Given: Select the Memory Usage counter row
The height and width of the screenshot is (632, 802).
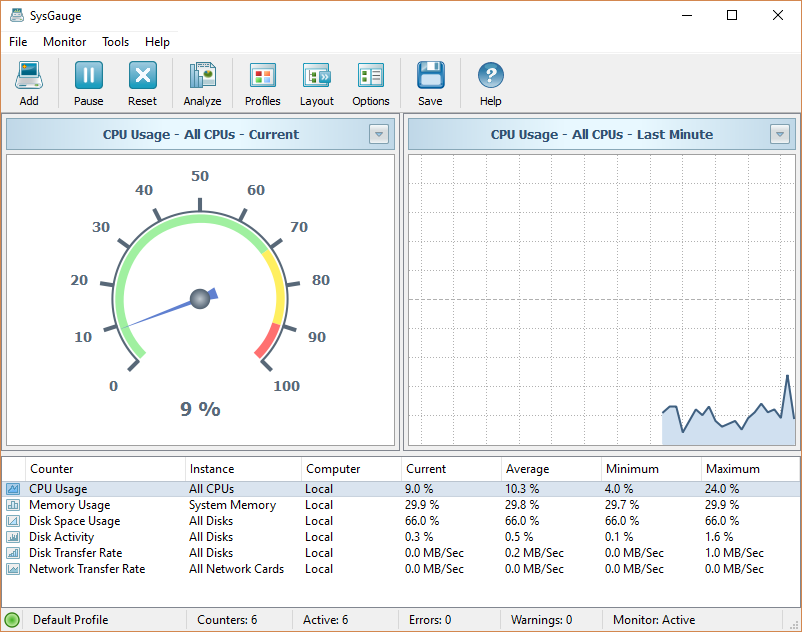Looking at the screenshot, I should [x=70, y=505].
